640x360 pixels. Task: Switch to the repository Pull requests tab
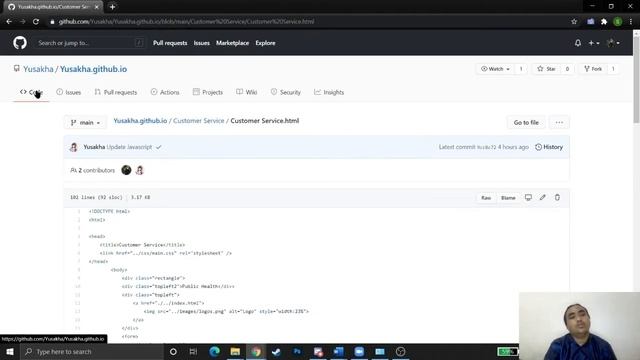116,92
